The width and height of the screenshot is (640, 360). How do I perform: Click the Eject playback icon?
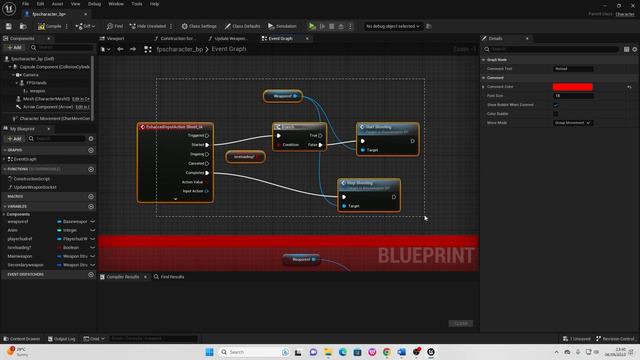tap(341, 26)
